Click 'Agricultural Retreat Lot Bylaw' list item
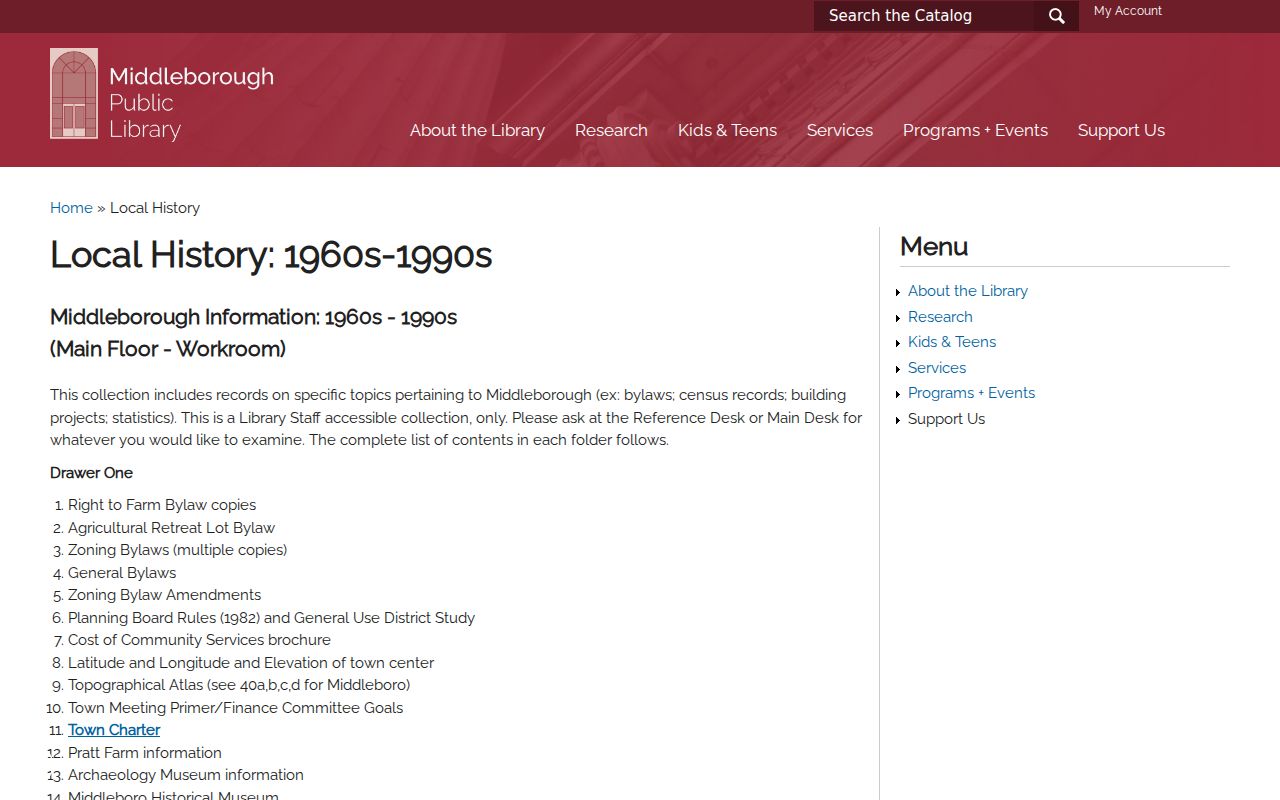Image resolution: width=1280 pixels, height=800 pixels. 171,528
